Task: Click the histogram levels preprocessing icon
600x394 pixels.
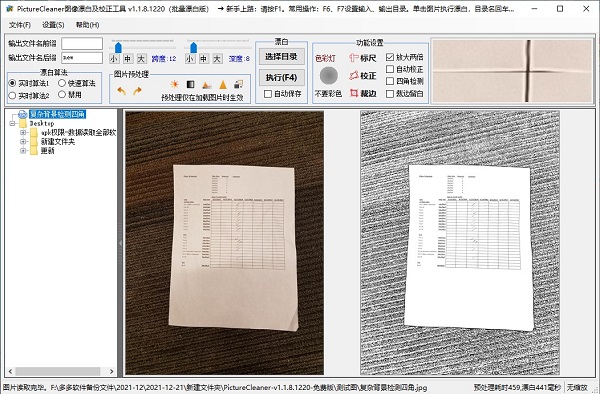Action: 207,85
